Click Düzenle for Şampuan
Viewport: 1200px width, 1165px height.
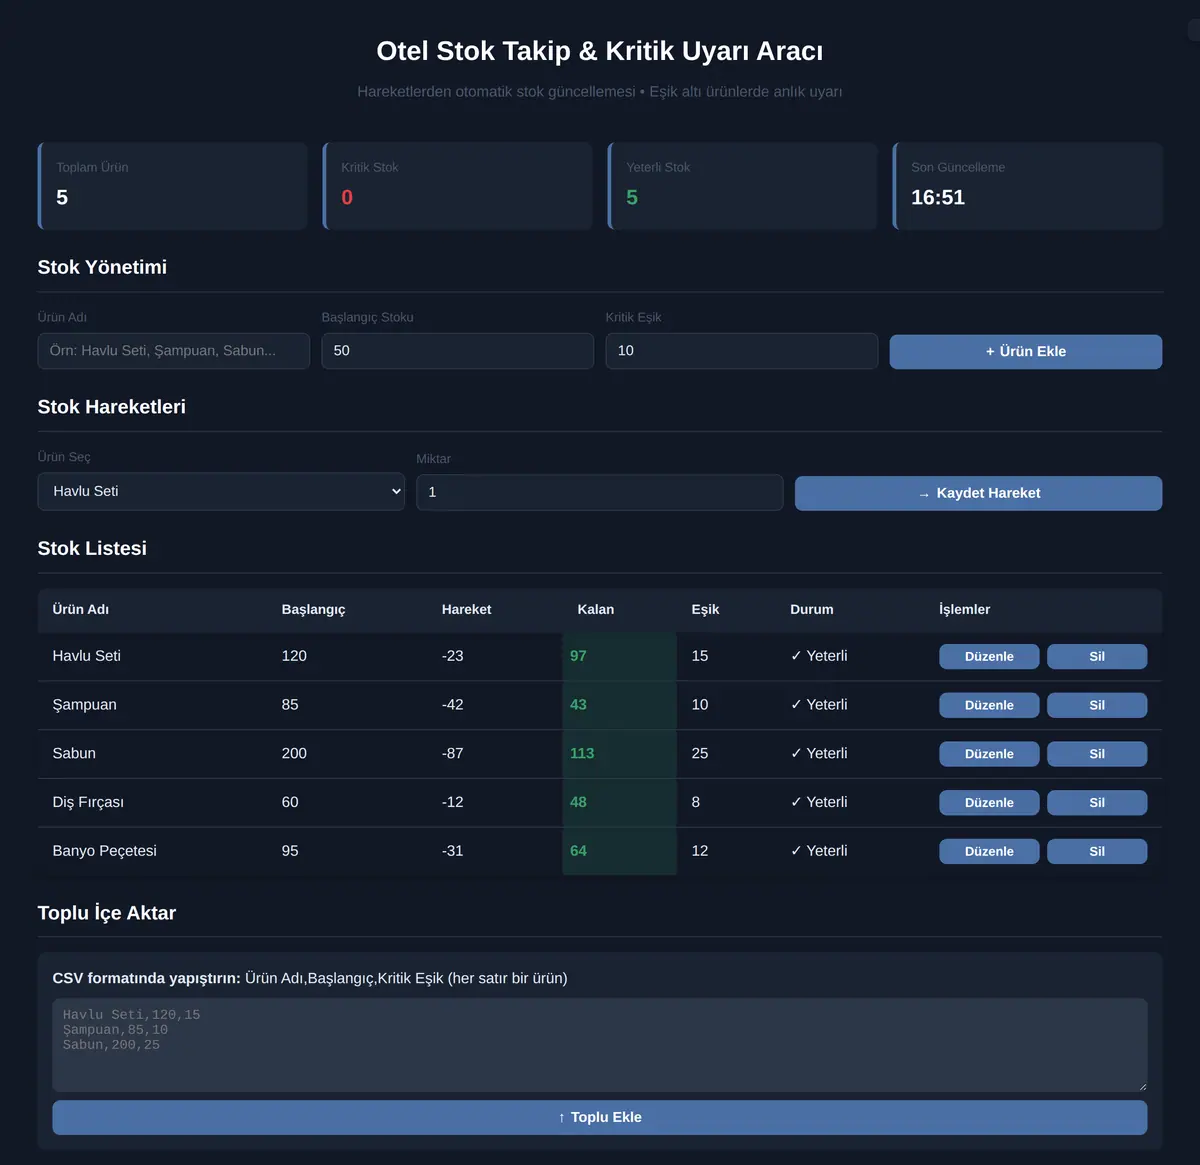tap(989, 705)
